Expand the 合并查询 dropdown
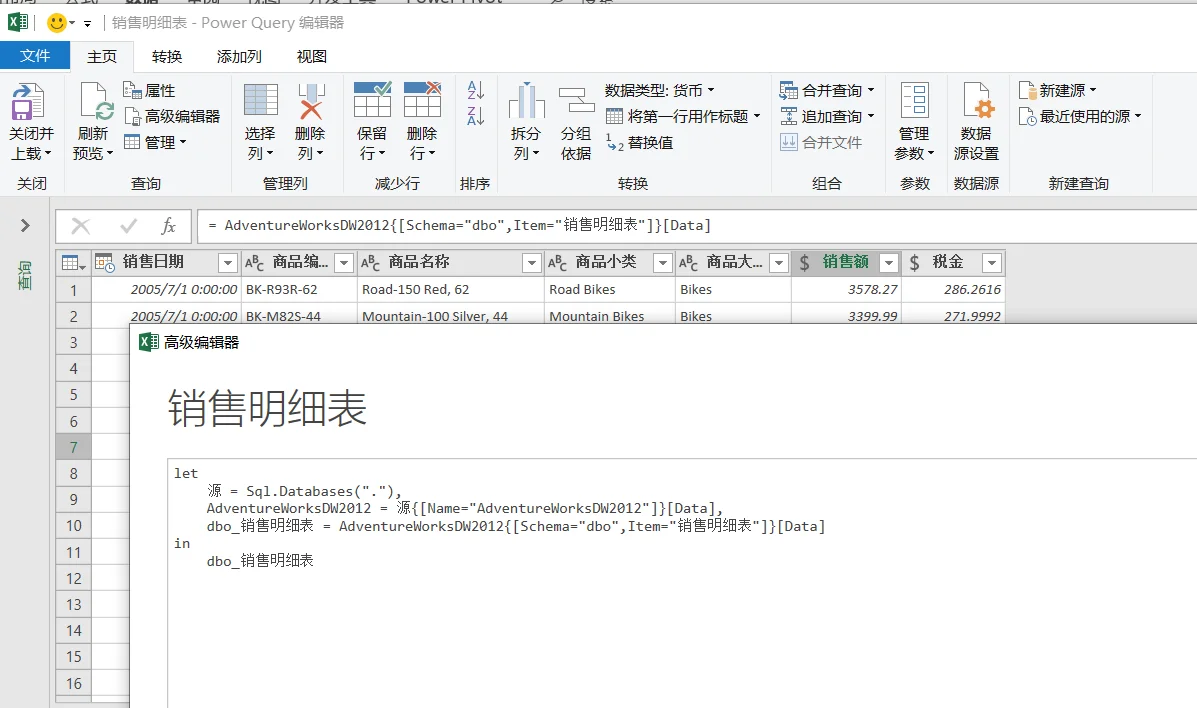 pyautogui.click(x=871, y=90)
